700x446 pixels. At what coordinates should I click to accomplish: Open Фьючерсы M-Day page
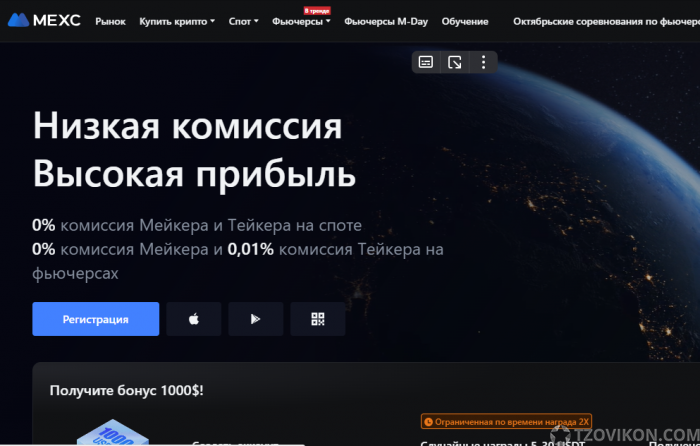(x=386, y=21)
